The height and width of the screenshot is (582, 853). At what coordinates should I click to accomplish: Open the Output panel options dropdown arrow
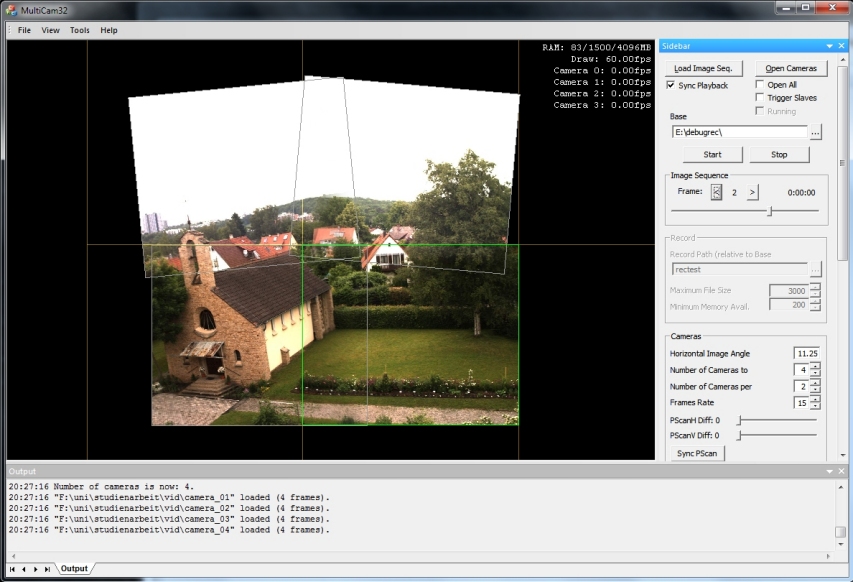tap(828, 471)
